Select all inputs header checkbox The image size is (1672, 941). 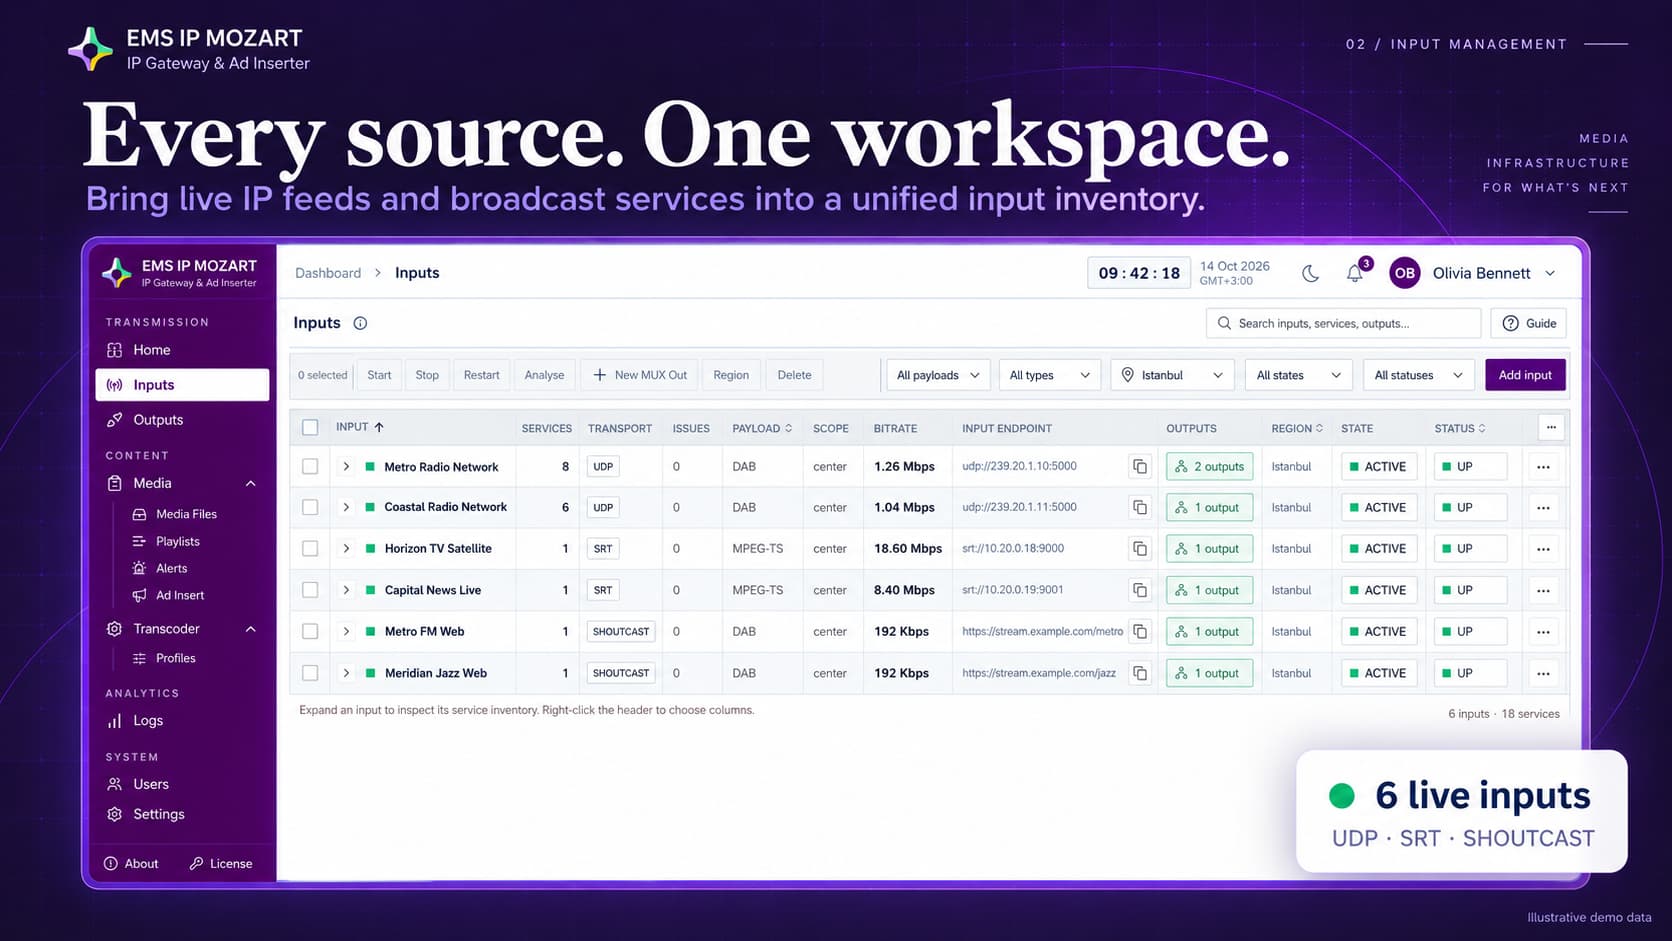point(310,428)
